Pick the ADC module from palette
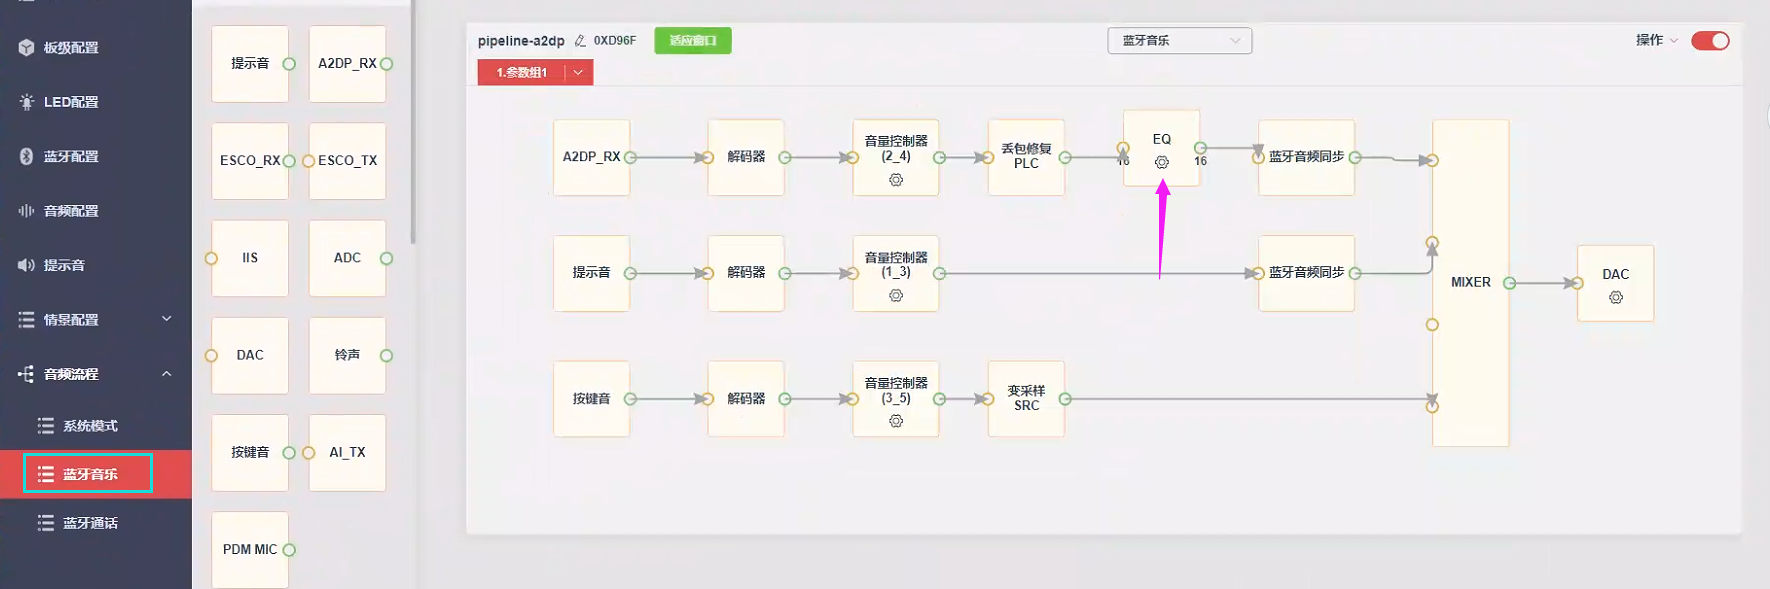This screenshot has width=1770, height=589. (347, 258)
